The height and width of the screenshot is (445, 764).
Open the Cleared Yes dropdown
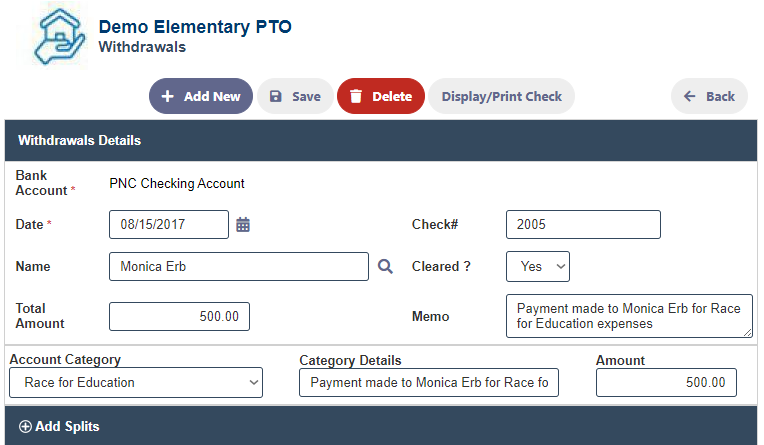tap(538, 266)
